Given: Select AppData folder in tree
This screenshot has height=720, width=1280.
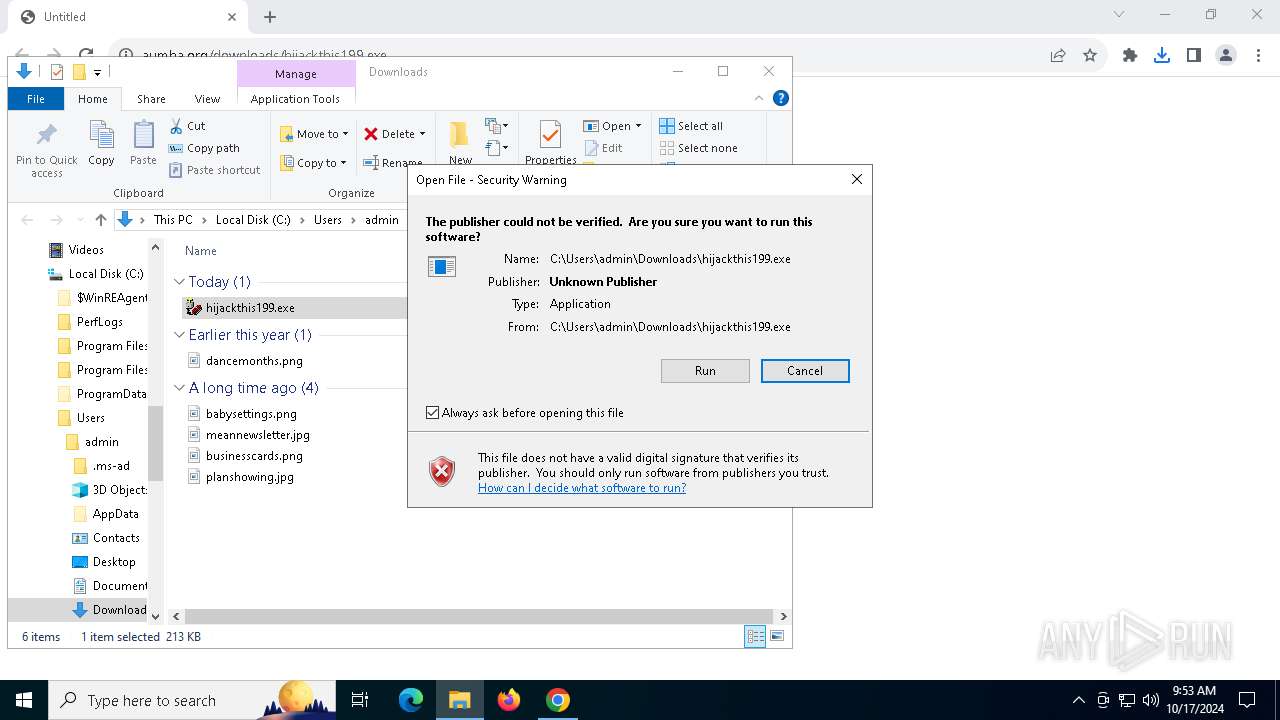Looking at the screenshot, I should 116,514.
